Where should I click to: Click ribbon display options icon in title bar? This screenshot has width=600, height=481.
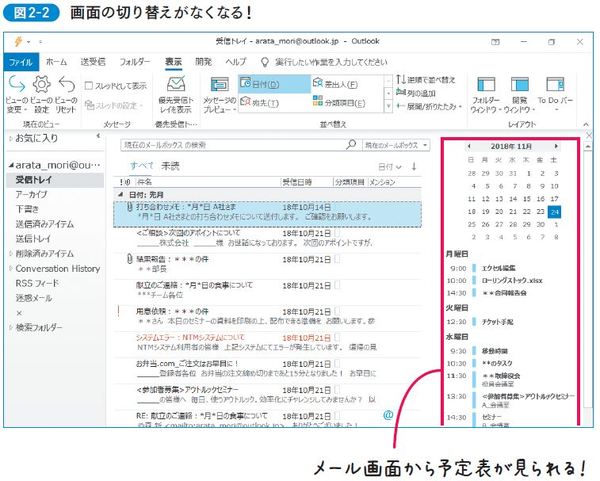(496, 42)
